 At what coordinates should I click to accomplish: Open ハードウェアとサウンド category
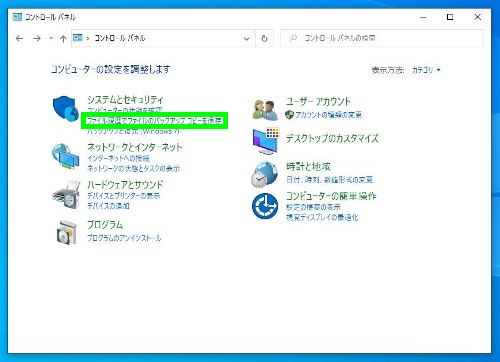coord(125,184)
